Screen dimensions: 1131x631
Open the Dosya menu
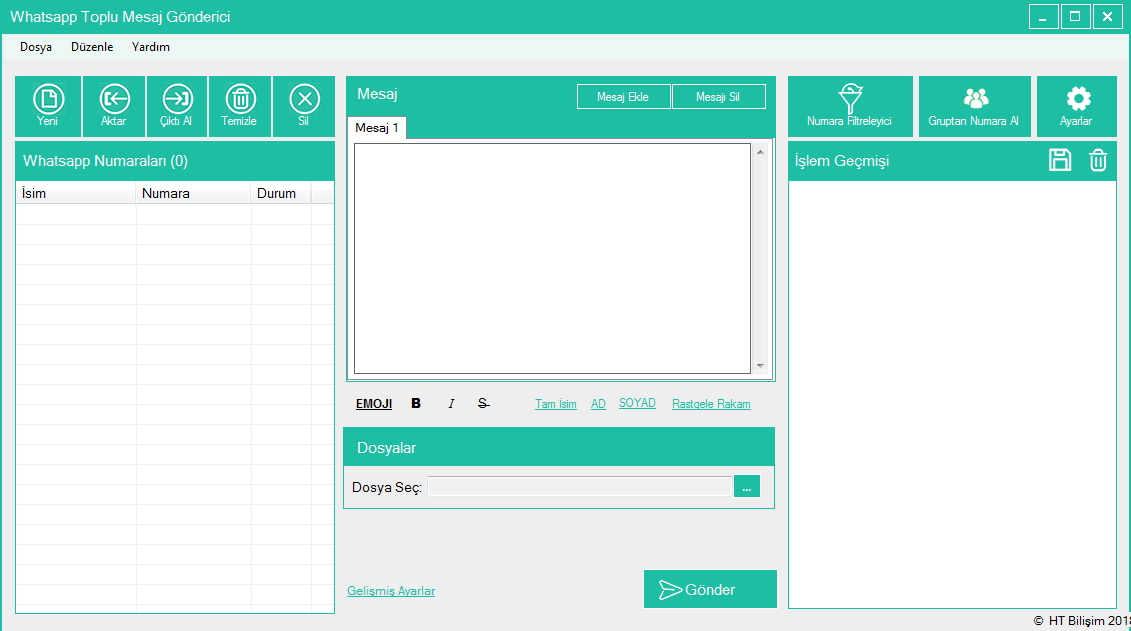36,47
